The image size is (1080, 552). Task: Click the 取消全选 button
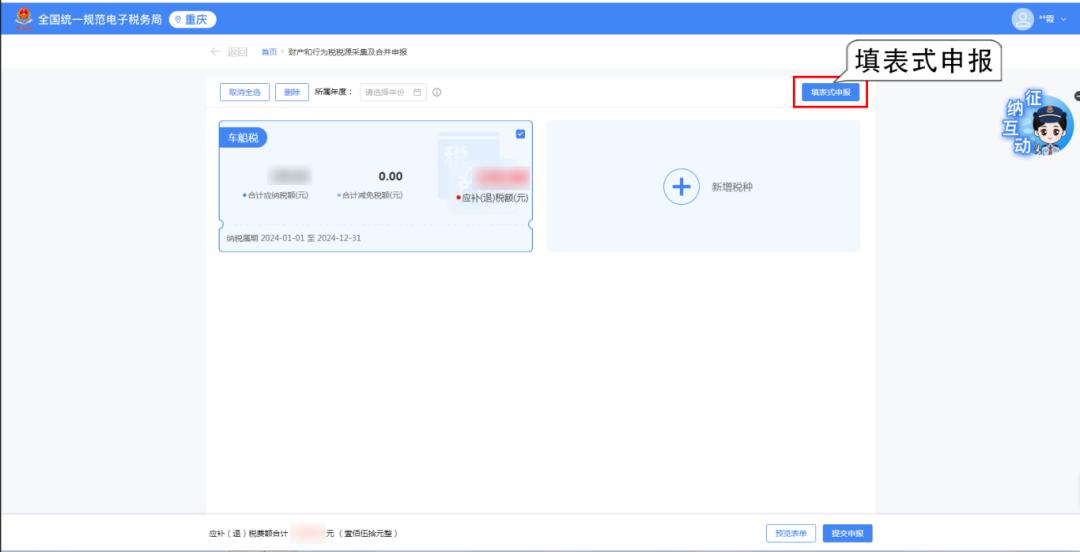tap(244, 92)
